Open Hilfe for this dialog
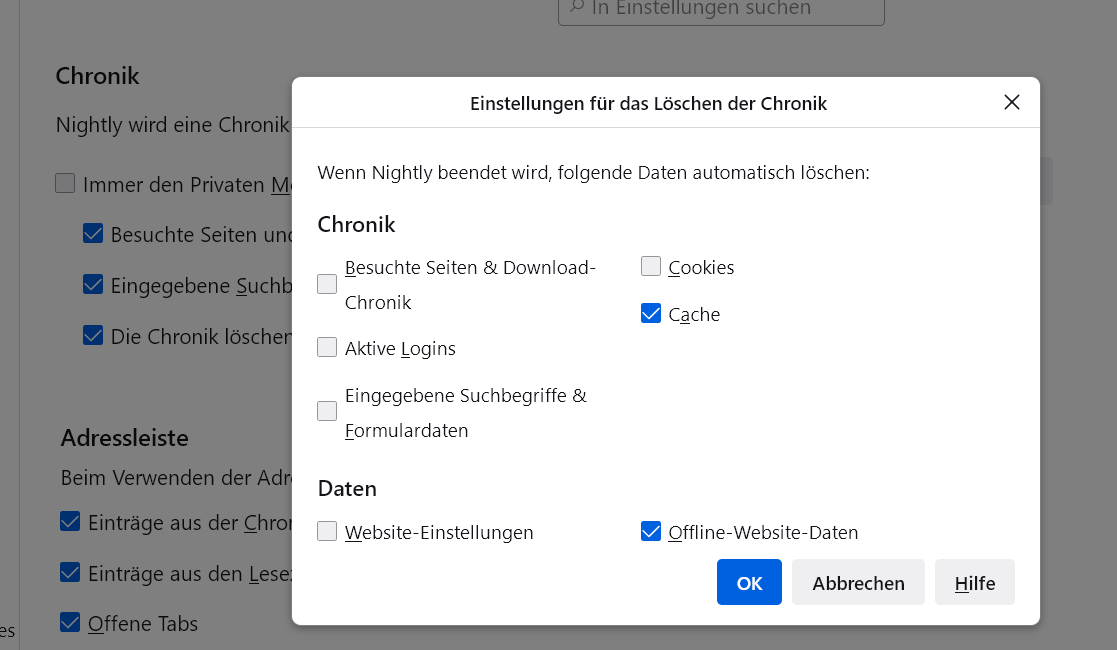This screenshot has width=1117, height=650. (974, 583)
